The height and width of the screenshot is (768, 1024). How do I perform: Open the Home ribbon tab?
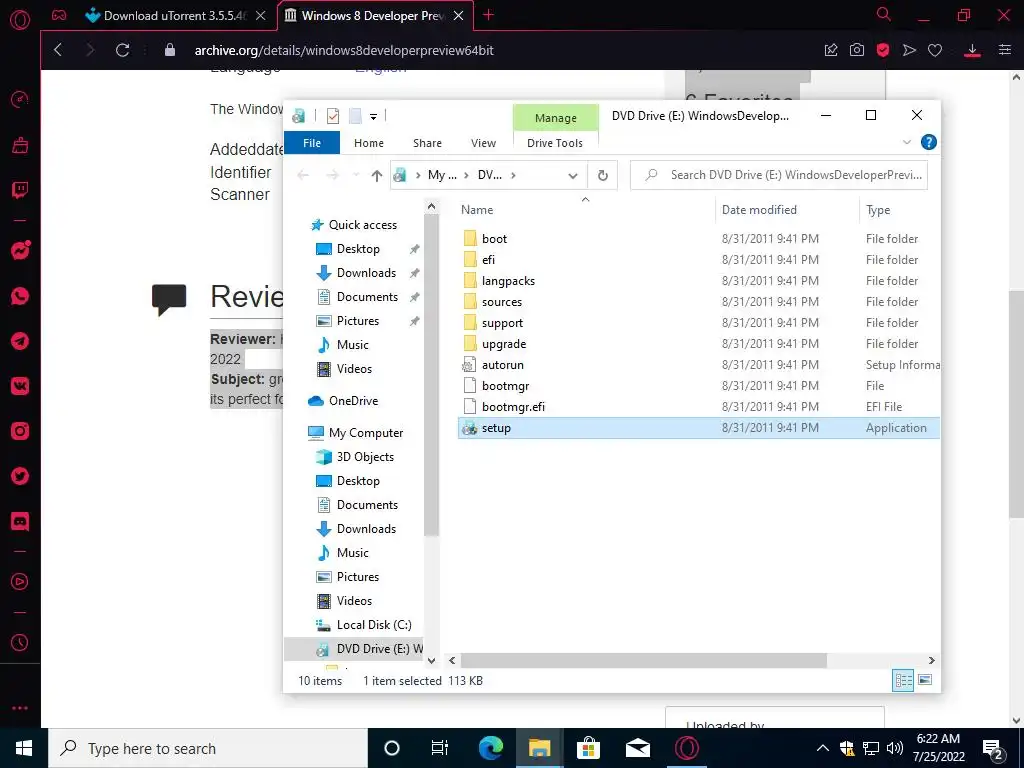tap(369, 143)
